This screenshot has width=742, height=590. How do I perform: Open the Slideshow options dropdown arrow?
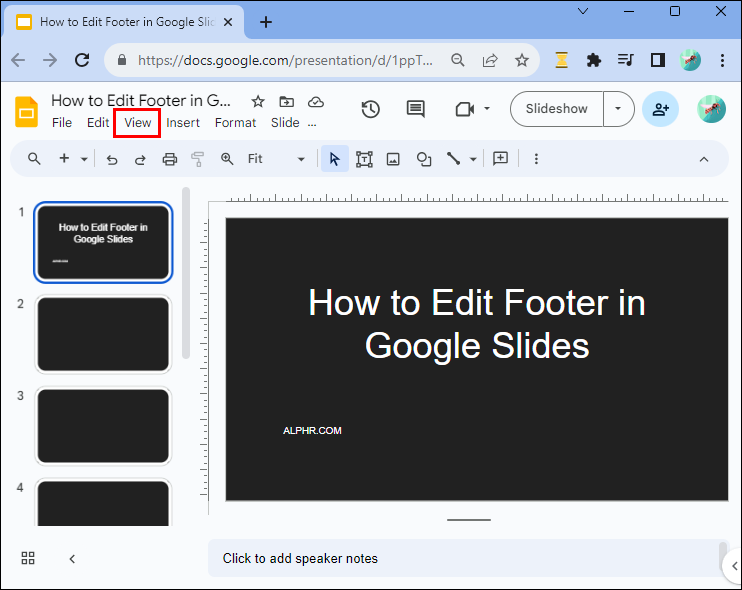tap(619, 109)
